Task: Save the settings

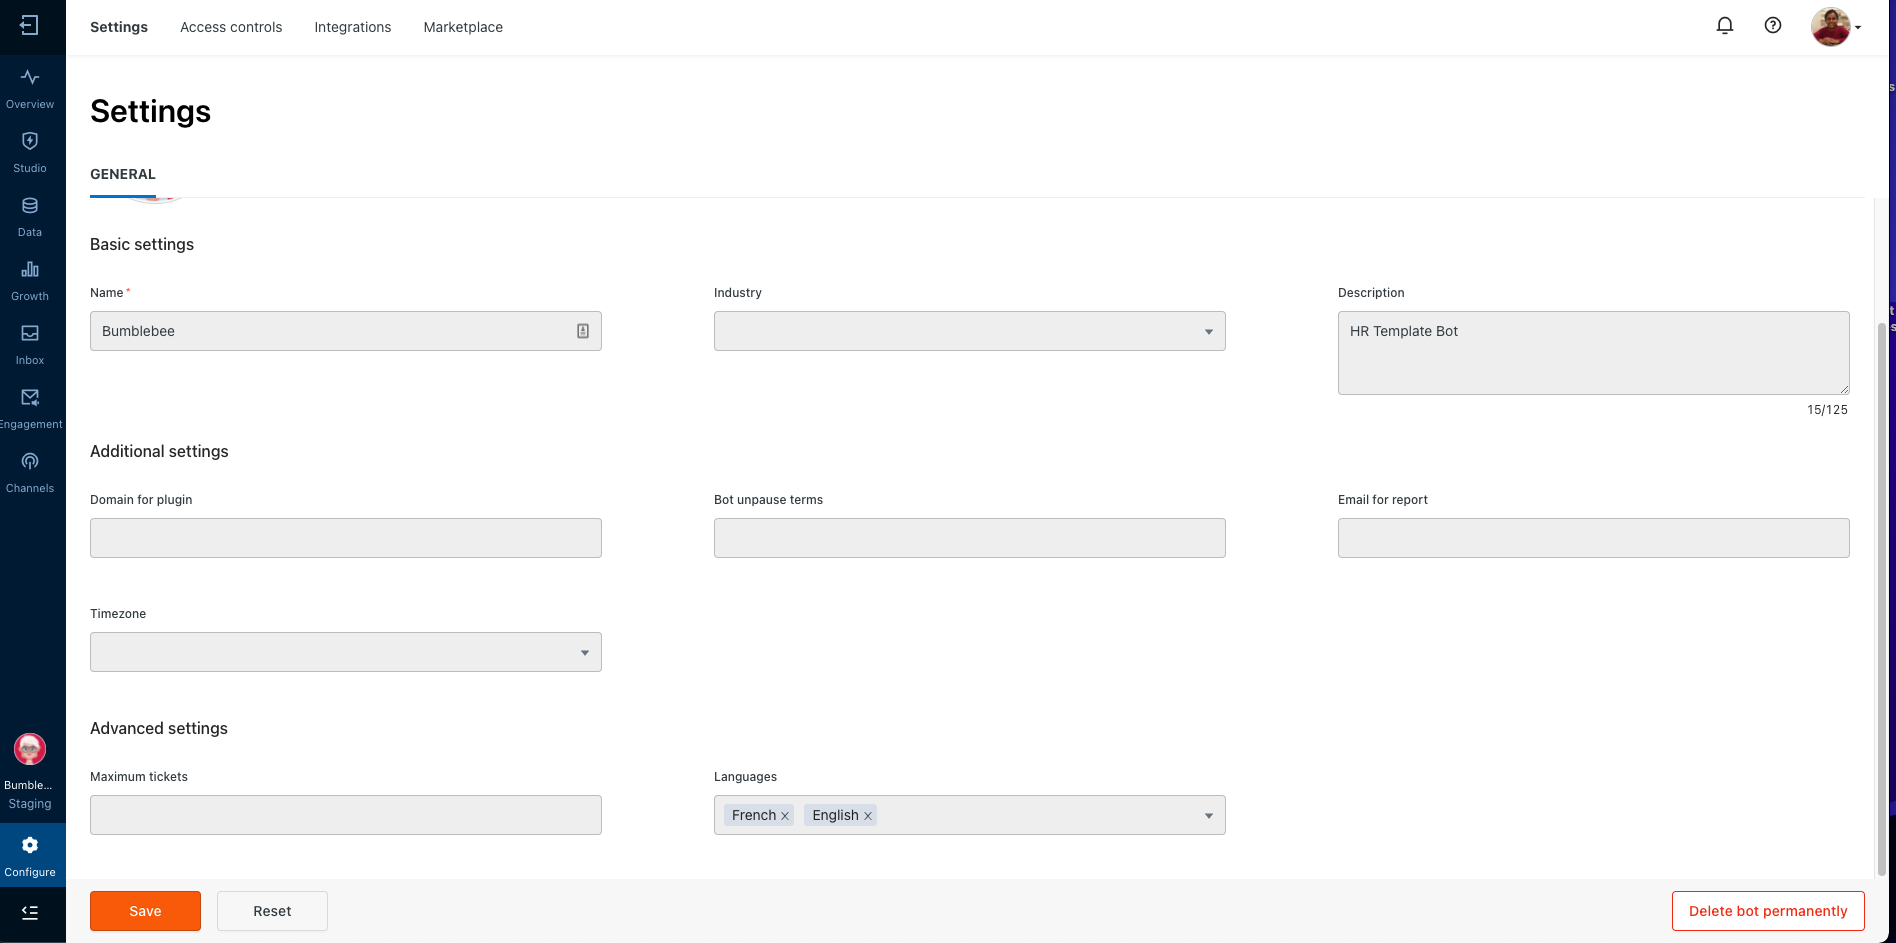Action: point(145,911)
